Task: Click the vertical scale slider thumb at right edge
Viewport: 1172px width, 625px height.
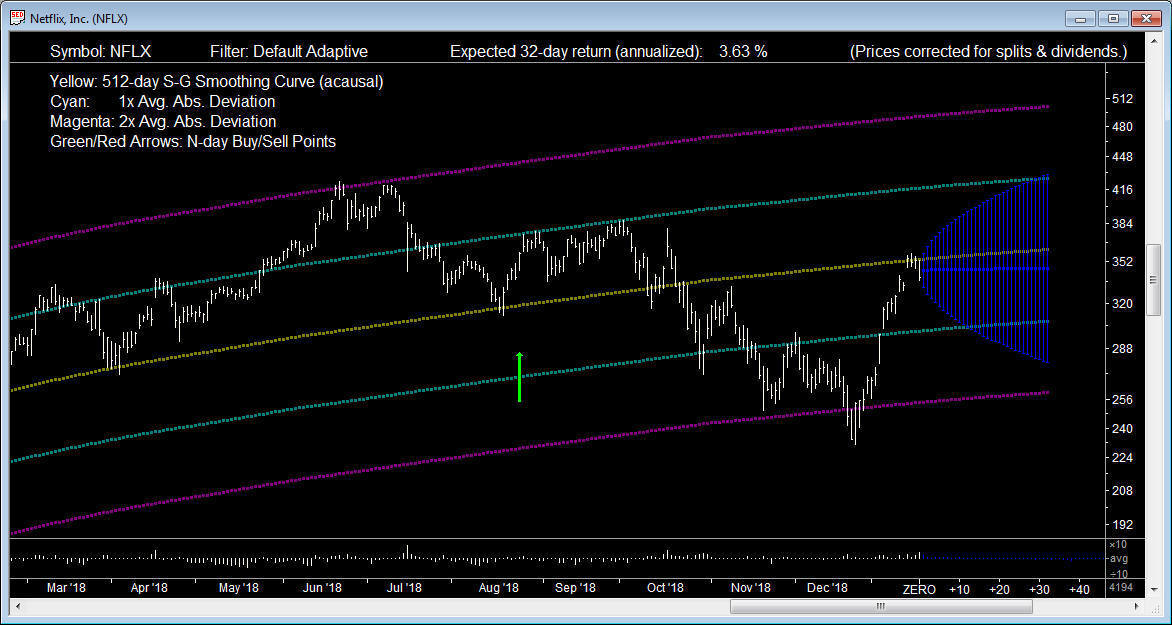Action: click(1153, 280)
